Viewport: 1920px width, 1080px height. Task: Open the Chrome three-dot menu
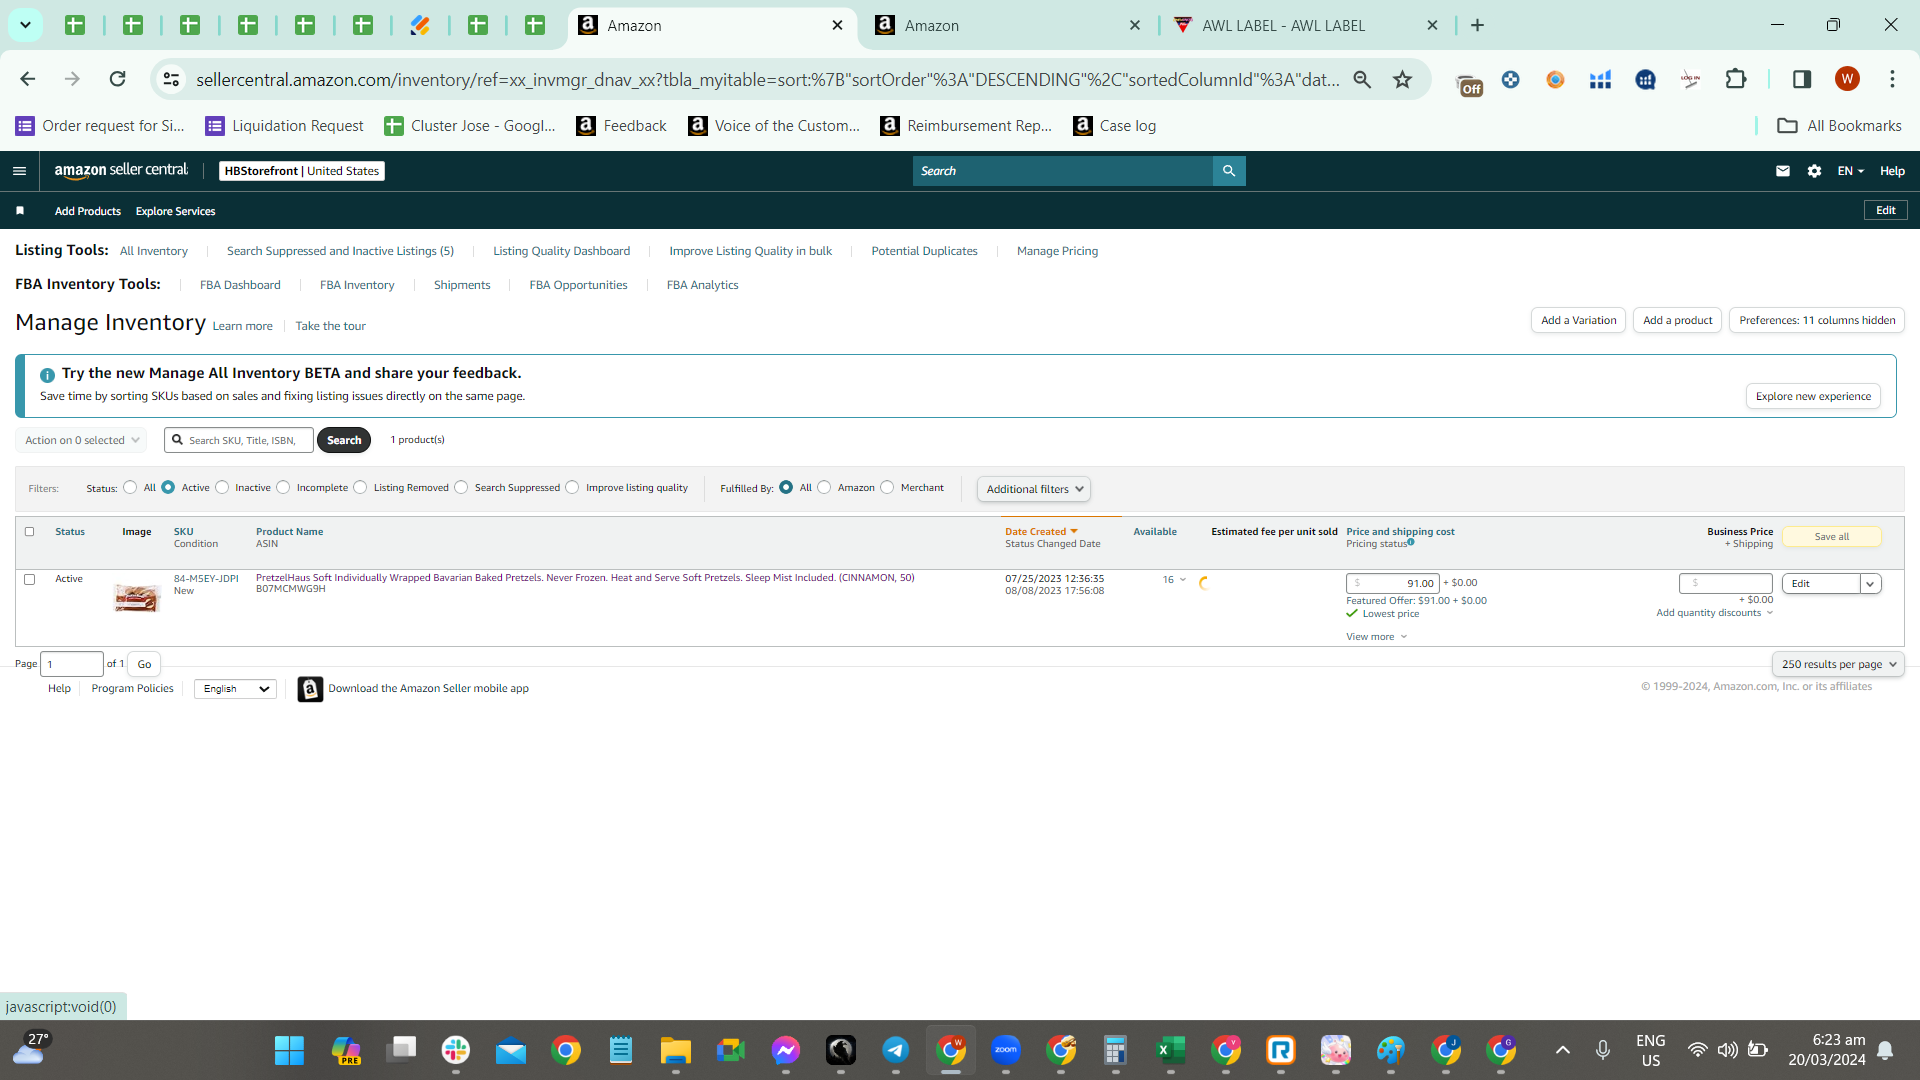point(1892,79)
